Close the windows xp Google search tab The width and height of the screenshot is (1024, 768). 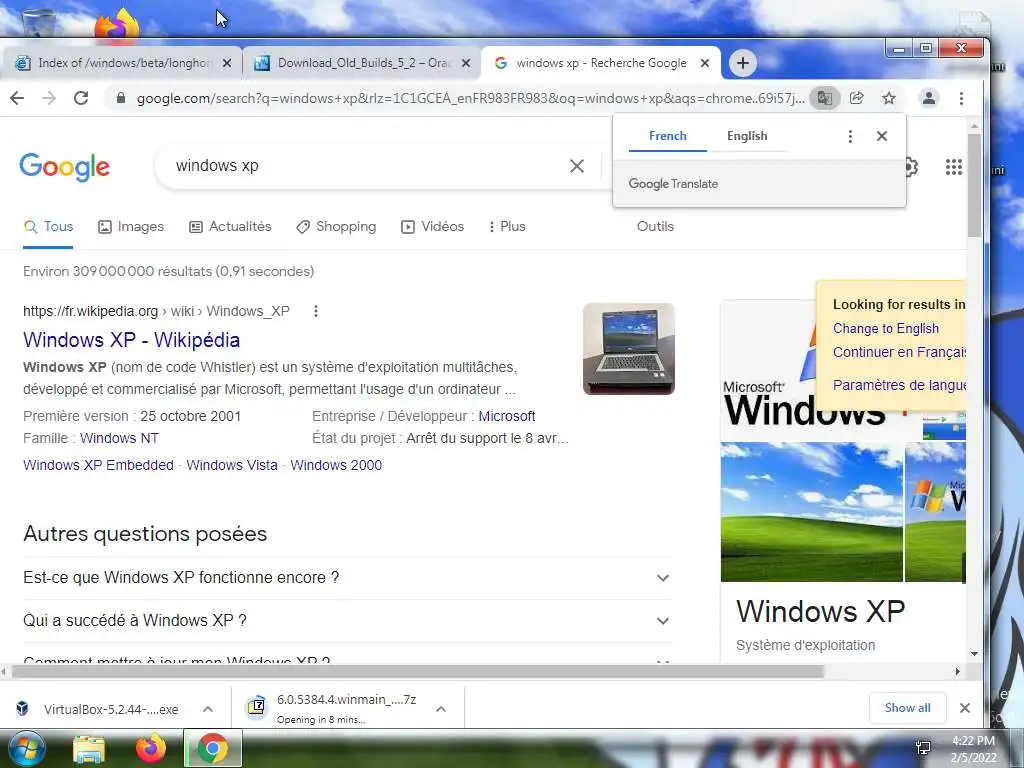pyautogui.click(x=705, y=63)
